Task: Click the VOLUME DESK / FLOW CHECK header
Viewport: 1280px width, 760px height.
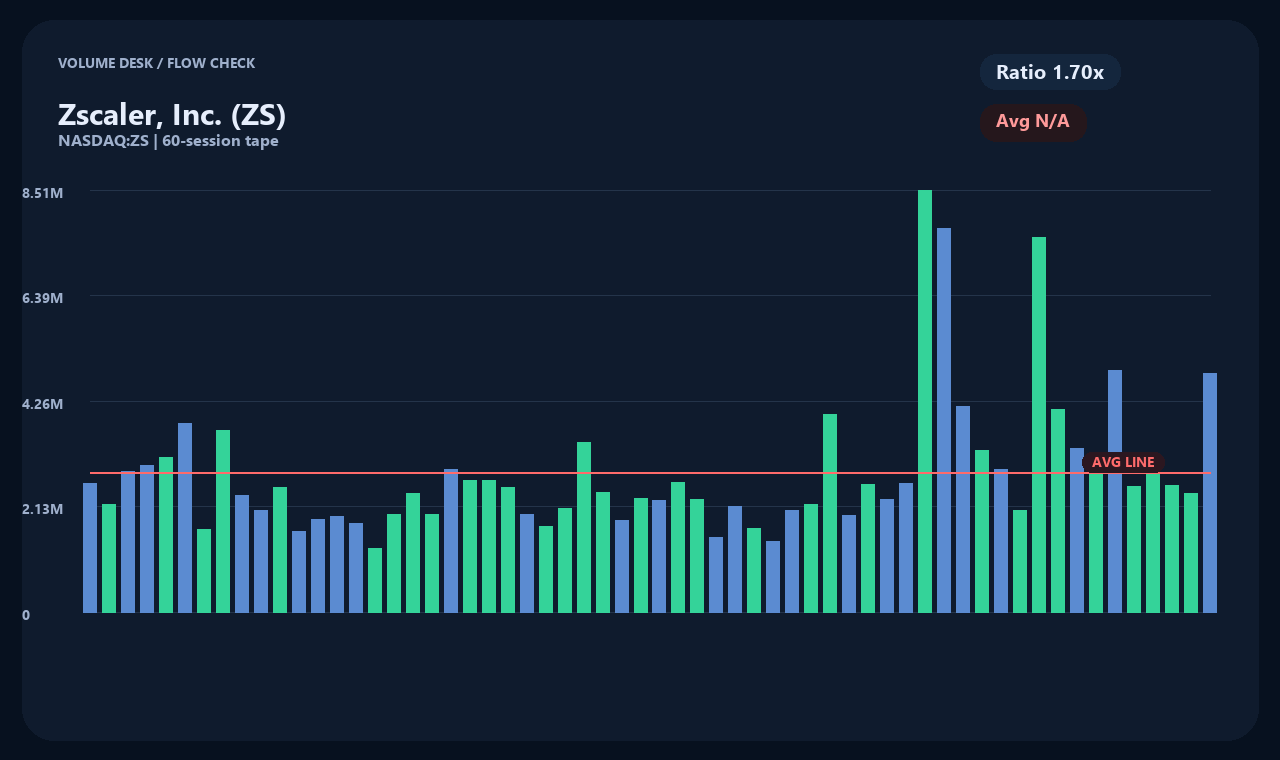Action: [156, 63]
